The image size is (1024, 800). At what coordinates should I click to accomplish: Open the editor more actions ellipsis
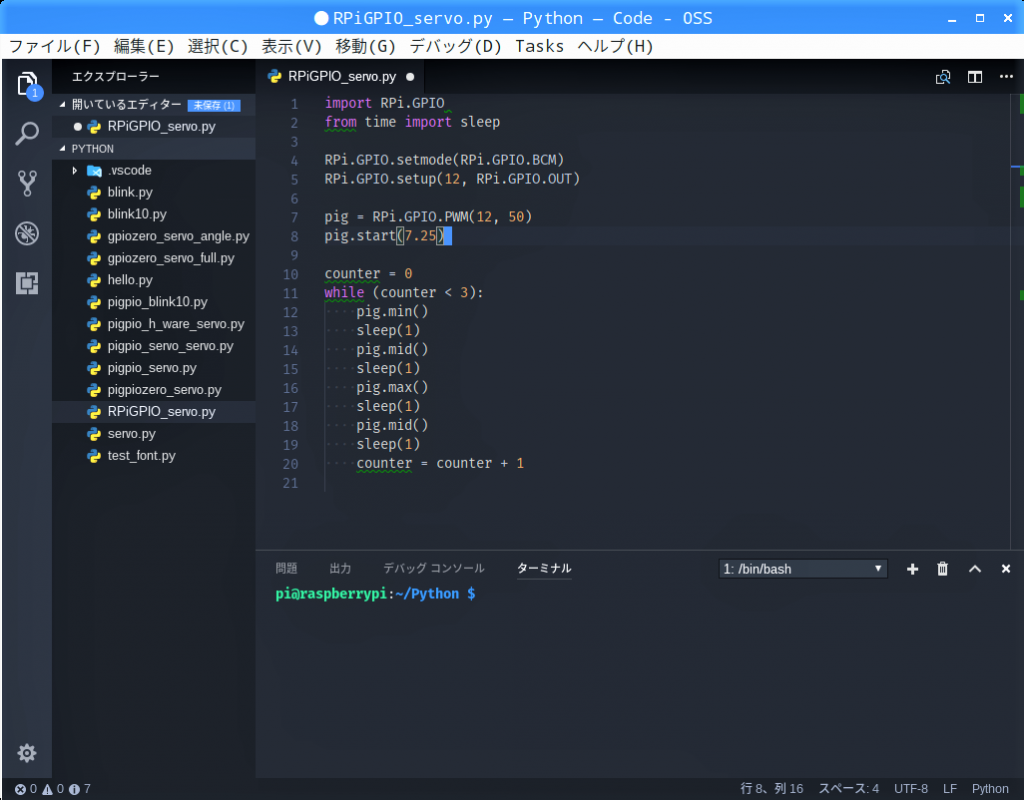1006,76
